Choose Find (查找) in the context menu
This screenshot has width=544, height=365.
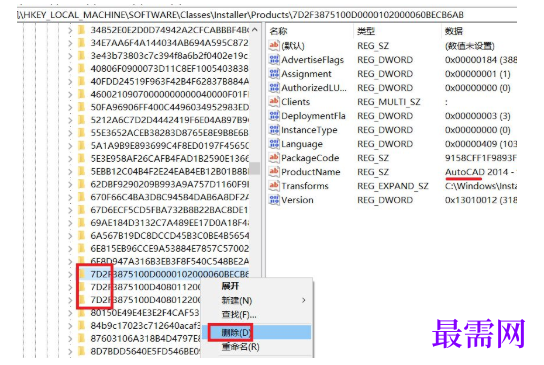tap(239, 315)
